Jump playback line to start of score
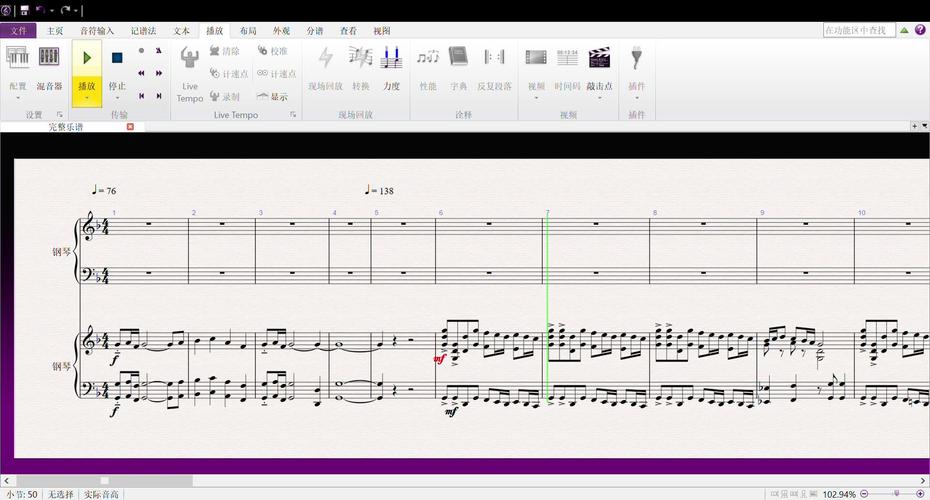 coord(141,95)
